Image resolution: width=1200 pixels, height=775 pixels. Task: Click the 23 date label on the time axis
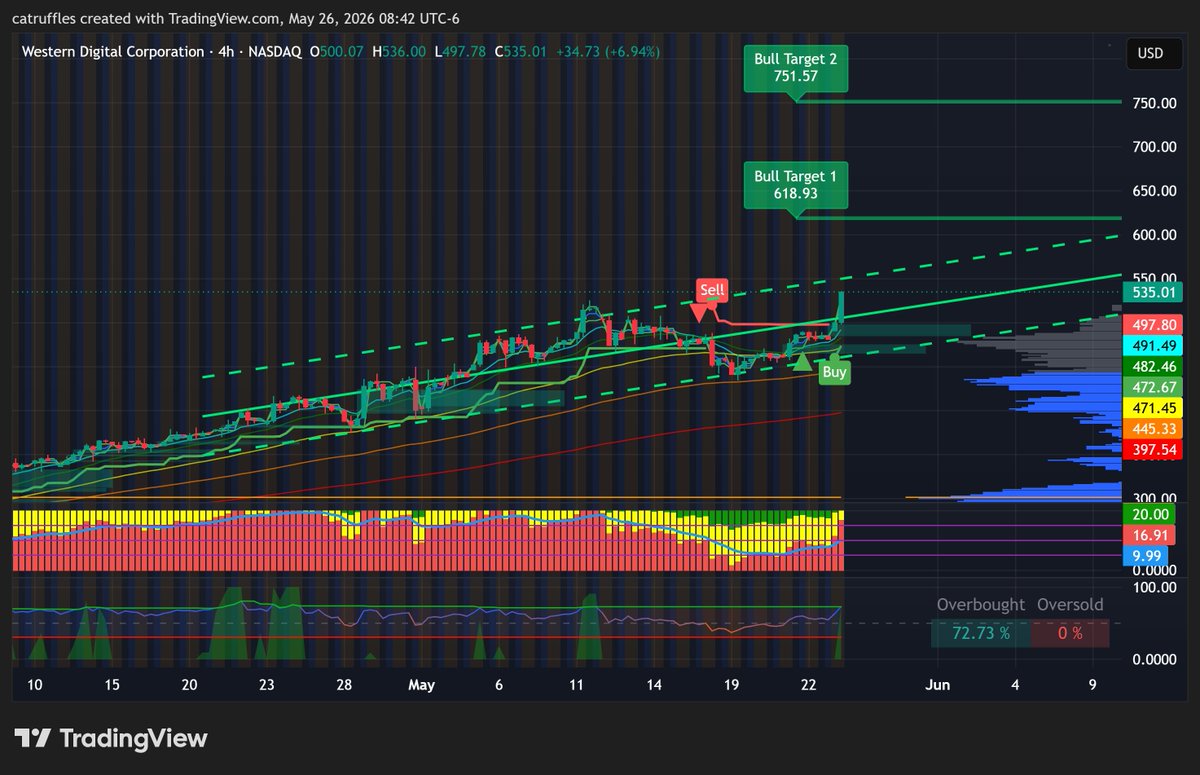tap(267, 685)
